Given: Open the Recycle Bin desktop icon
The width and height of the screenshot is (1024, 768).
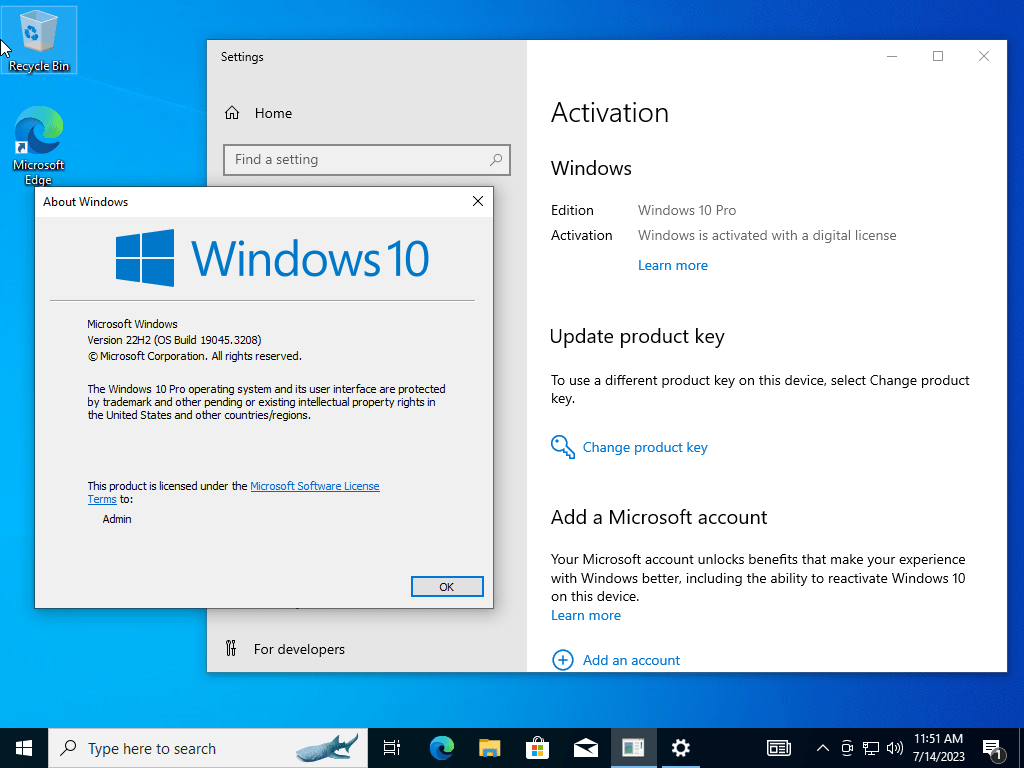Looking at the screenshot, I should (39, 40).
